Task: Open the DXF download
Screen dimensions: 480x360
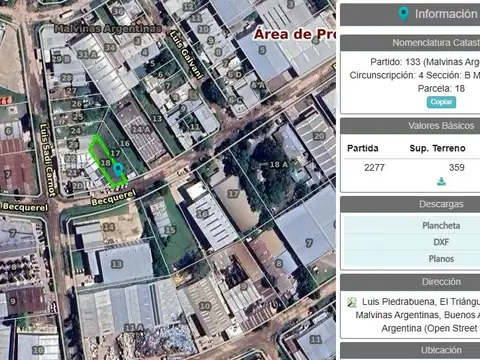Action: pos(441,242)
